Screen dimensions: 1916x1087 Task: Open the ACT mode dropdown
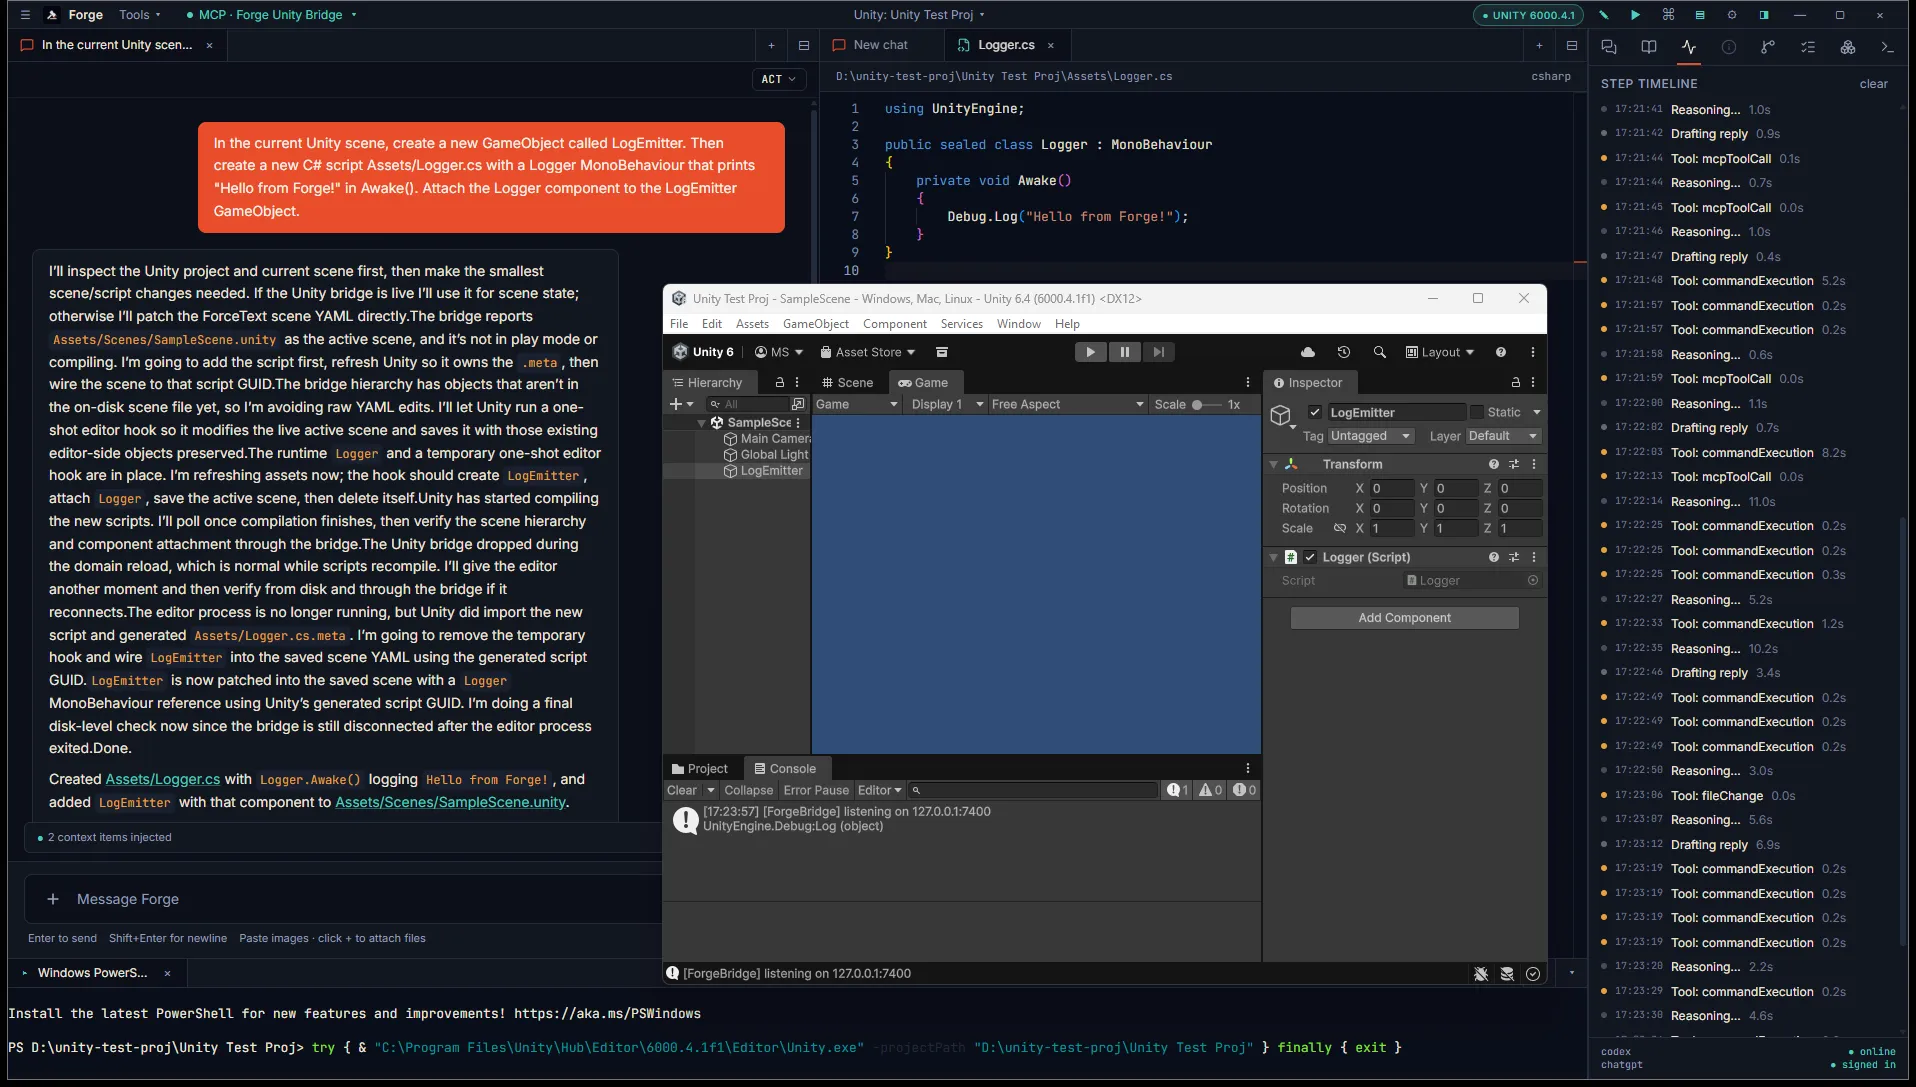coord(778,79)
